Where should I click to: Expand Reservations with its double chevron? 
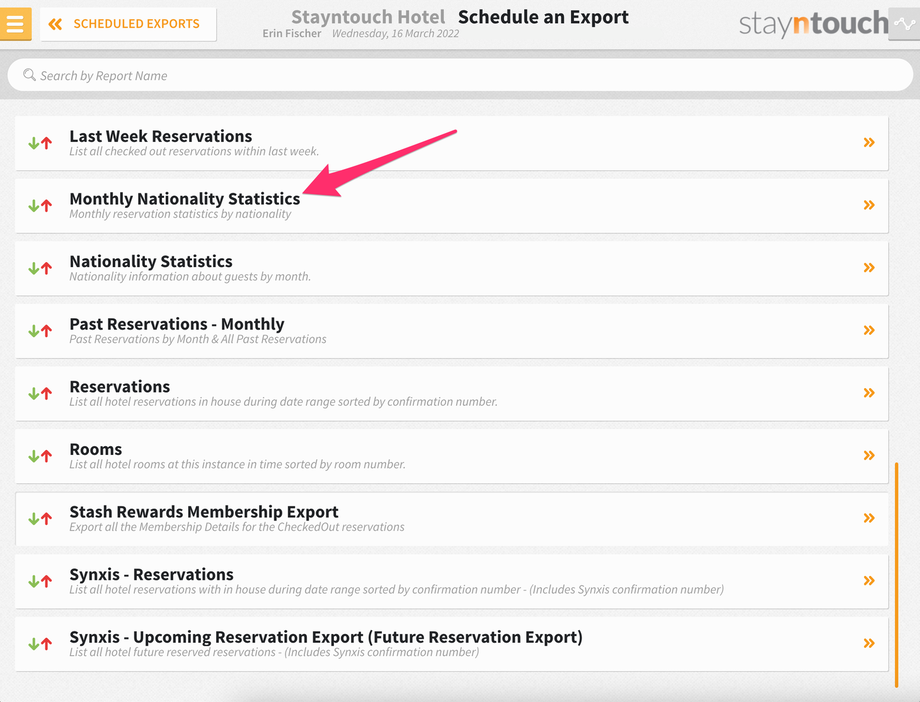(869, 393)
